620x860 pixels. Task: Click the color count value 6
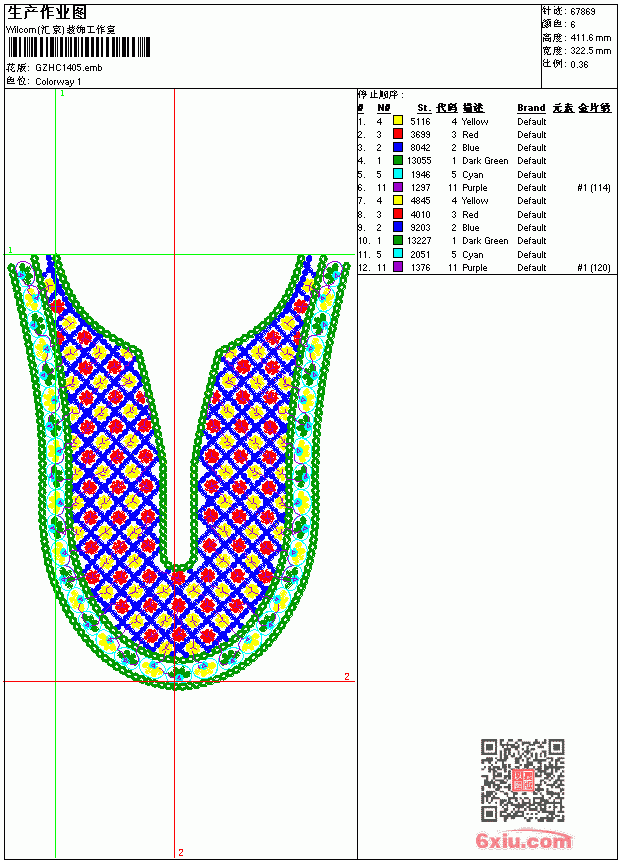(573, 25)
